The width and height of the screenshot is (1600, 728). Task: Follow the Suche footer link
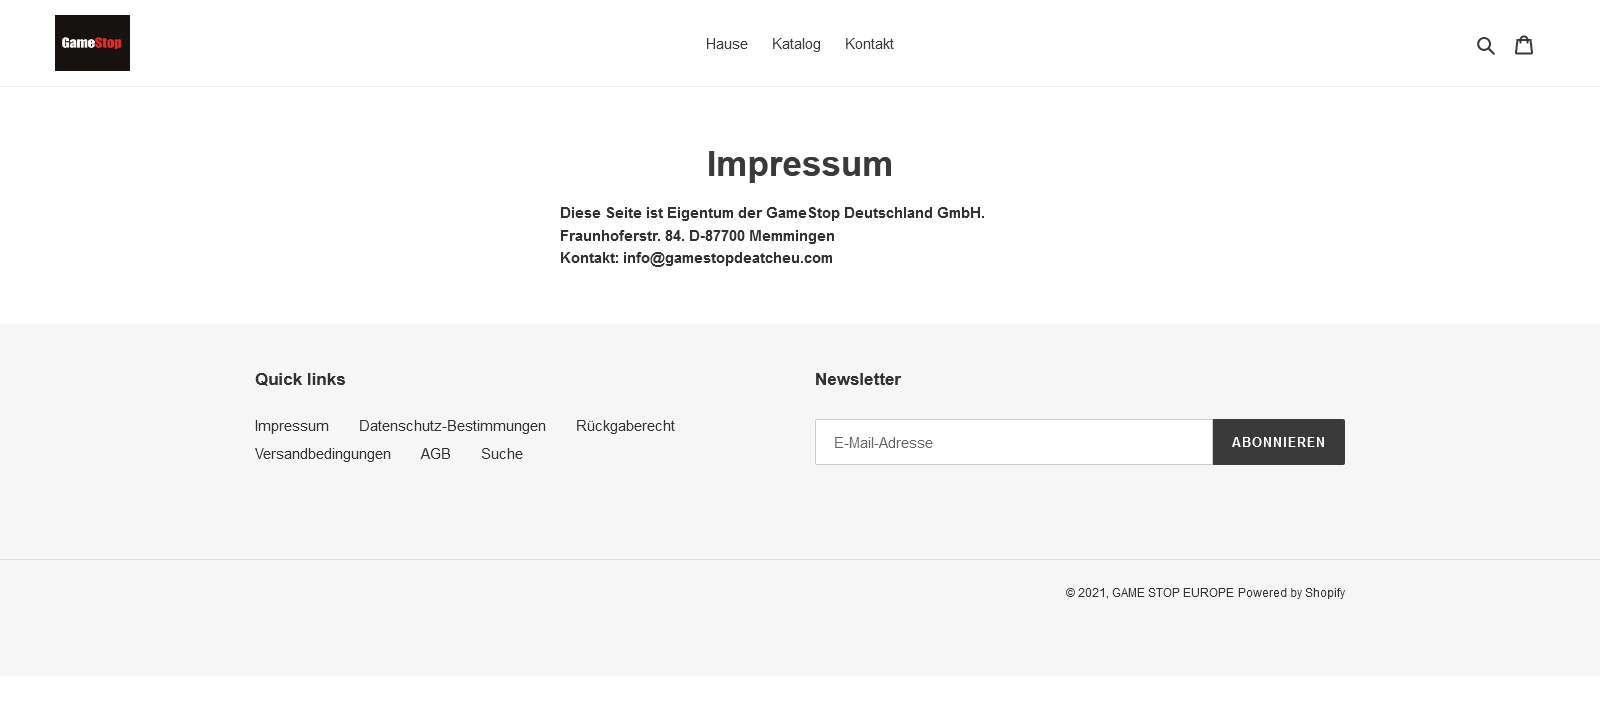point(502,454)
